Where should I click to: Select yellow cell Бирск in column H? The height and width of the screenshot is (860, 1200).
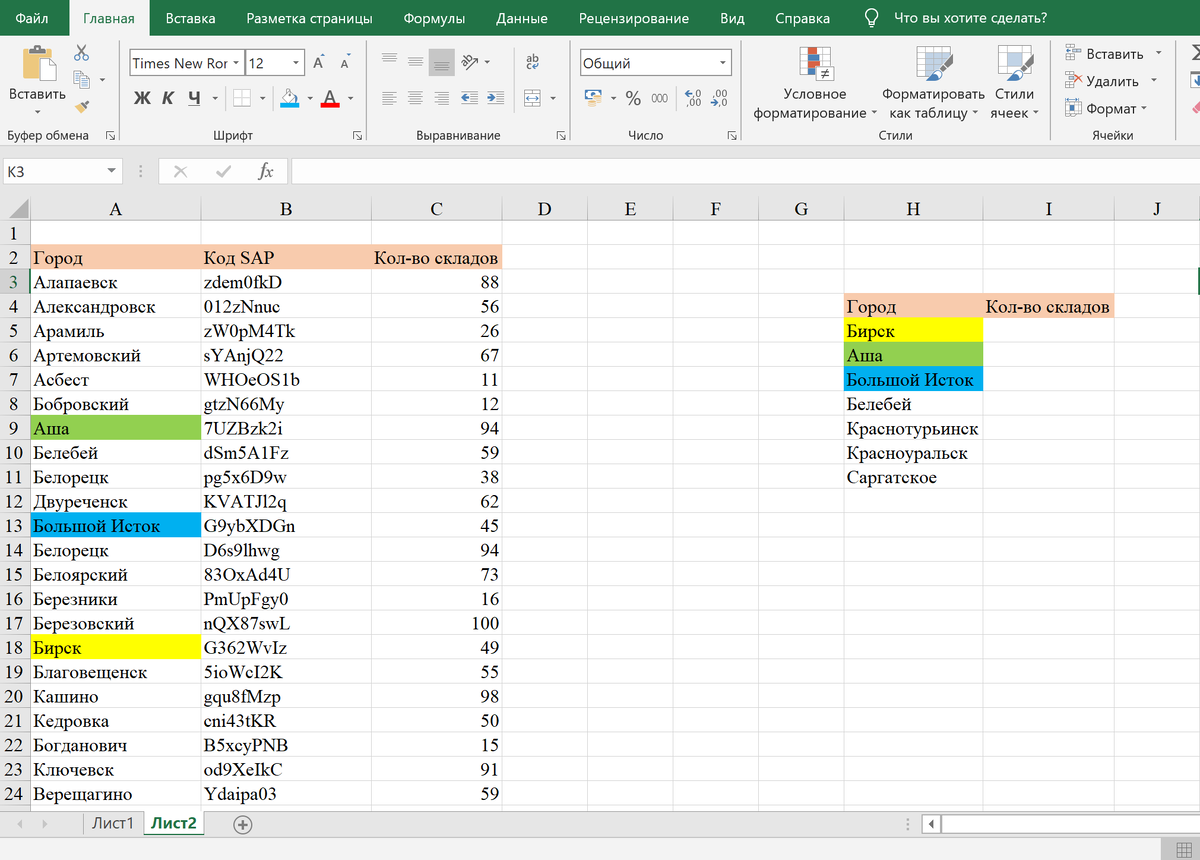[914, 331]
